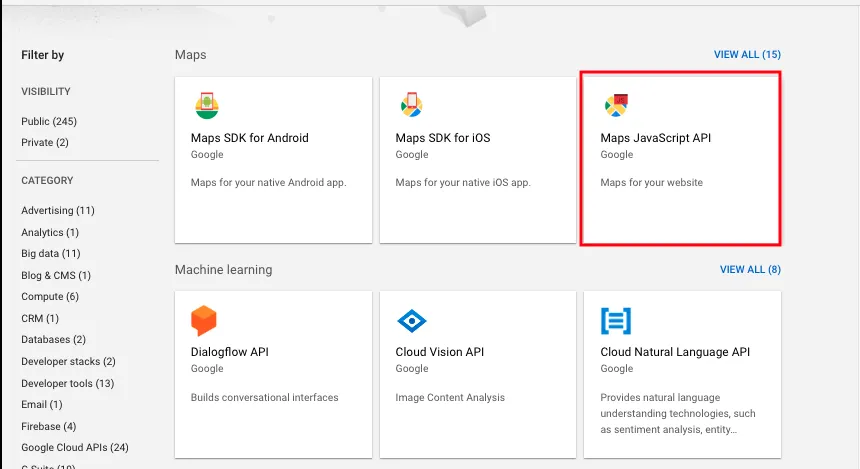This screenshot has width=860, height=469.
Task: Select Google Cloud APIs category
Action: 75,447
